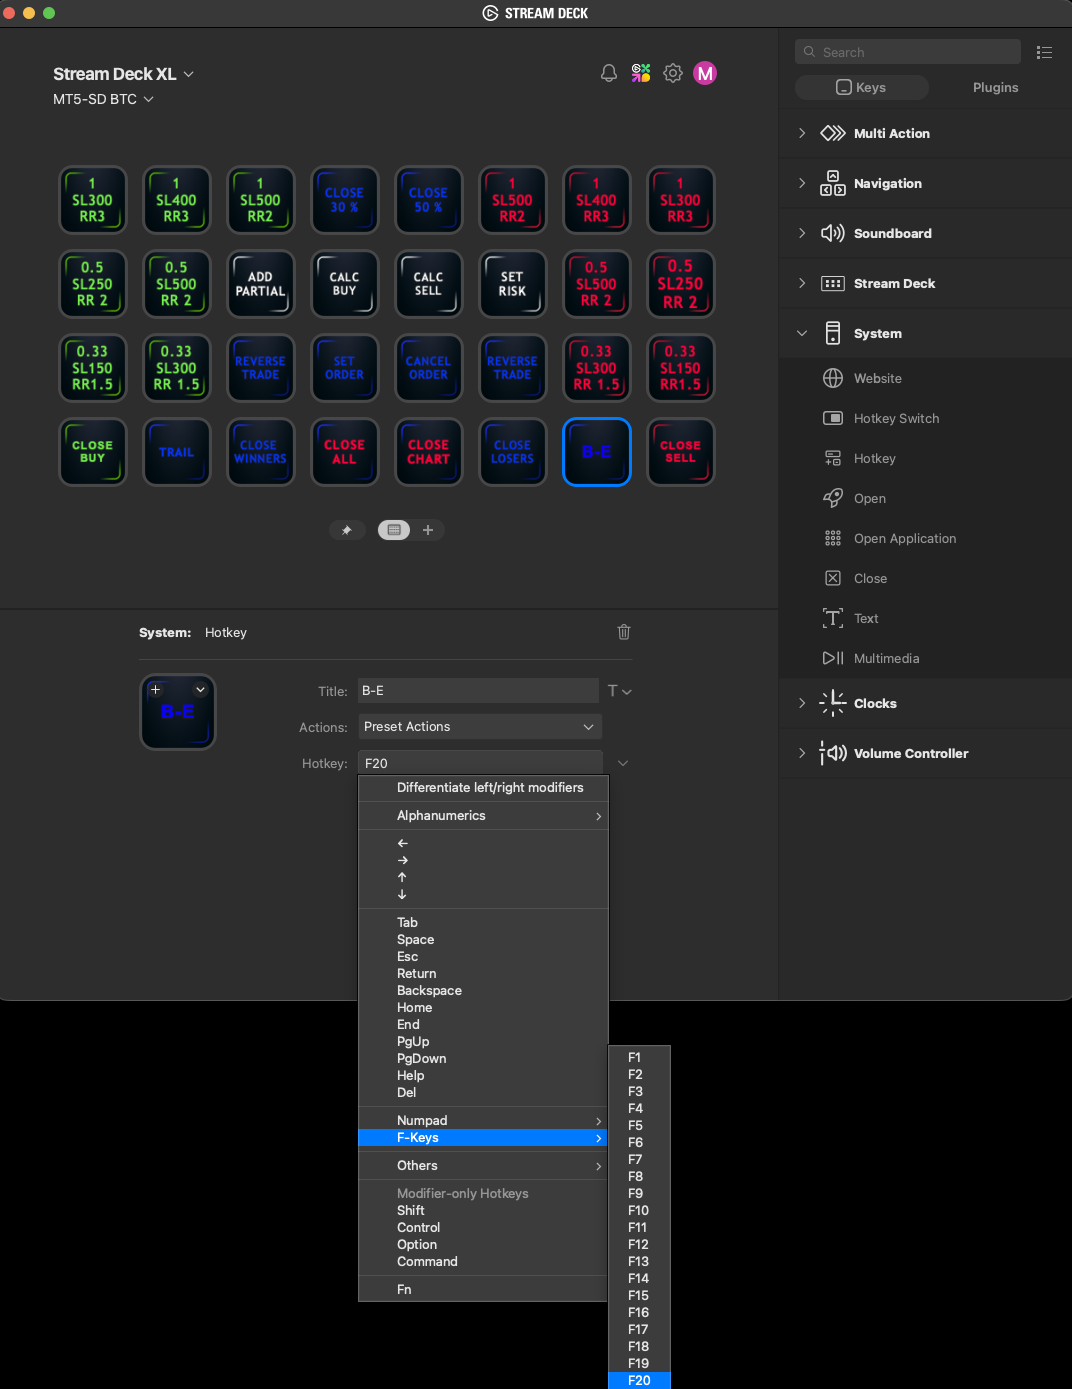1072x1389 pixels.
Task: Add a new page with plus icon
Action: click(x=428, y=530)
